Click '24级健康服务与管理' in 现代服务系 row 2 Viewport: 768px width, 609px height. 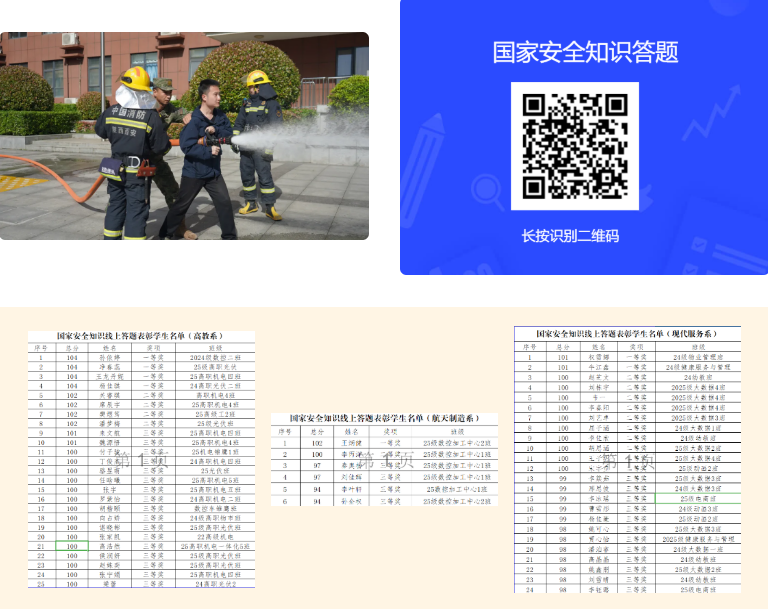pos(698,367)
